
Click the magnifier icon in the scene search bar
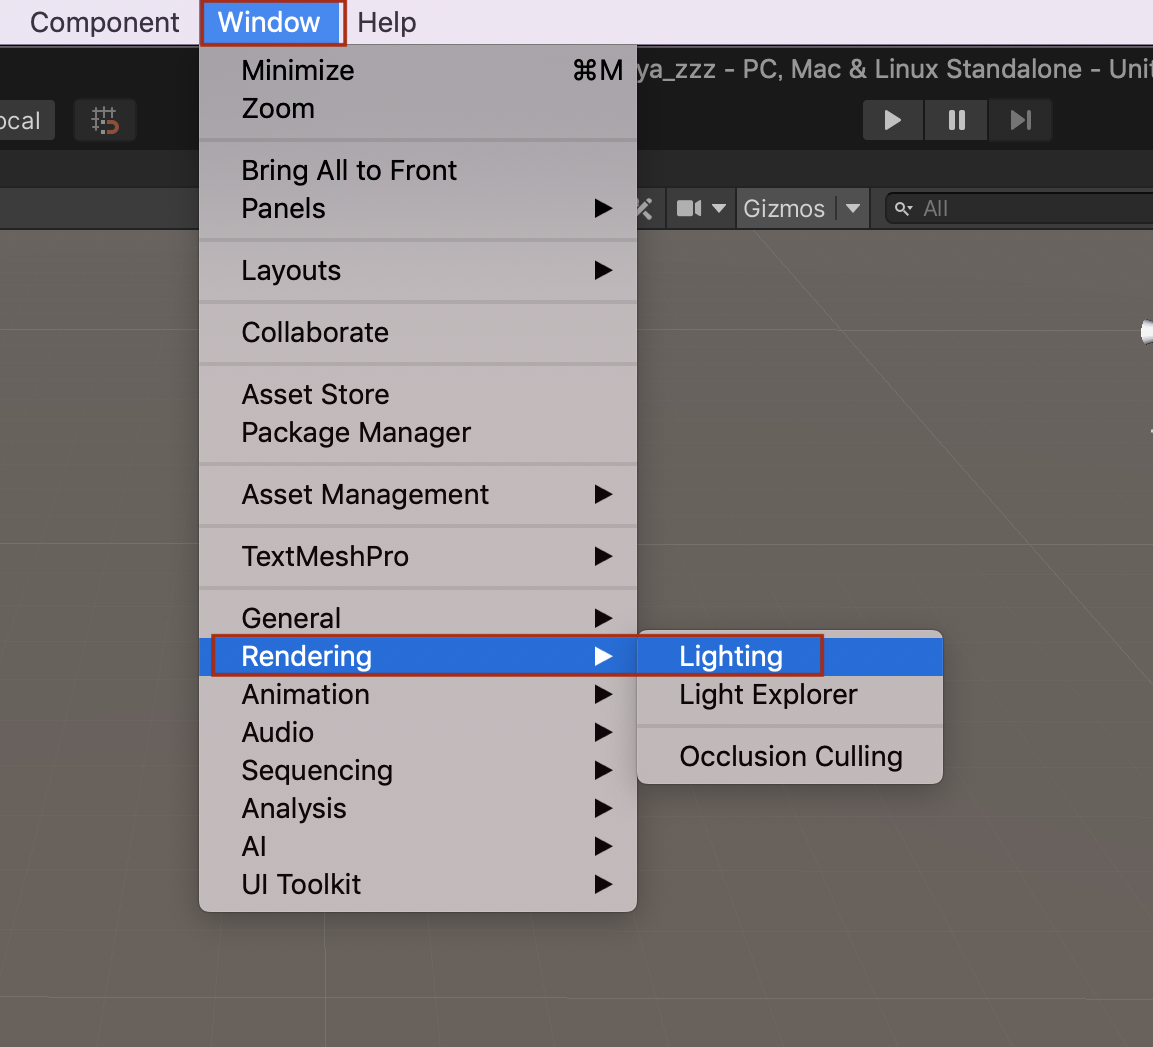pos(905,208)
